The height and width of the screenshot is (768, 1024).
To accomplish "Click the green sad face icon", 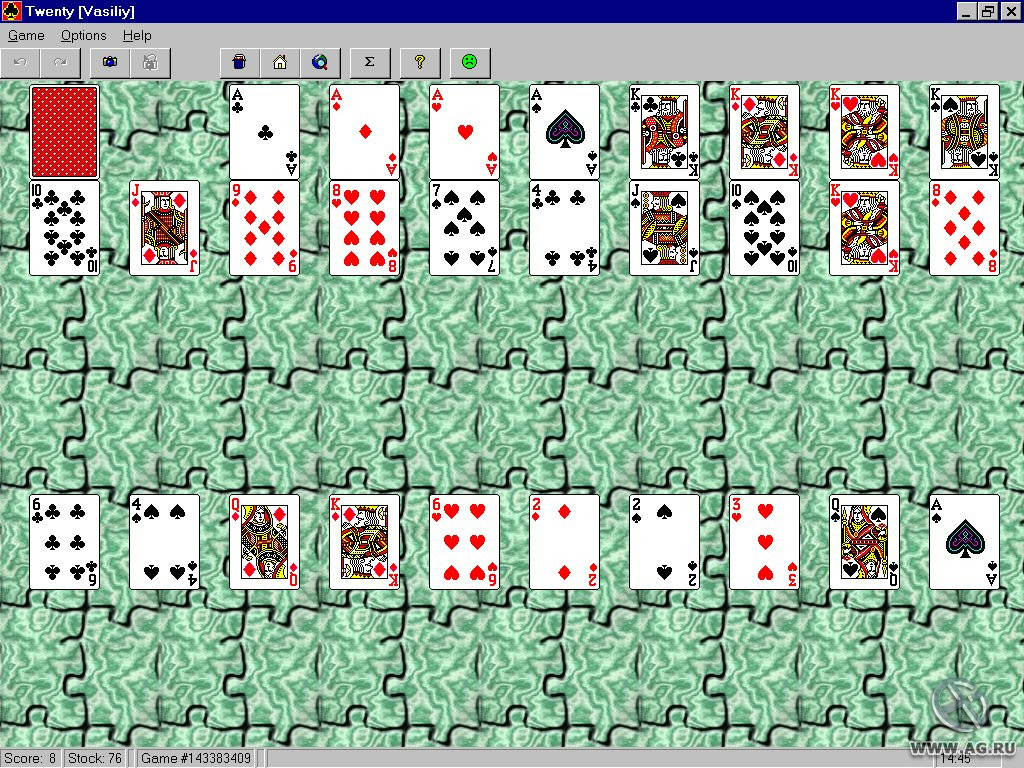I will coord(470,63).
